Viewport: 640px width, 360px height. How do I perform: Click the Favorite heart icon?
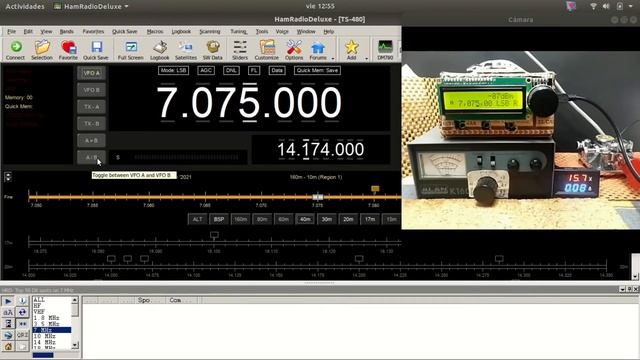(x=68, y=50)
